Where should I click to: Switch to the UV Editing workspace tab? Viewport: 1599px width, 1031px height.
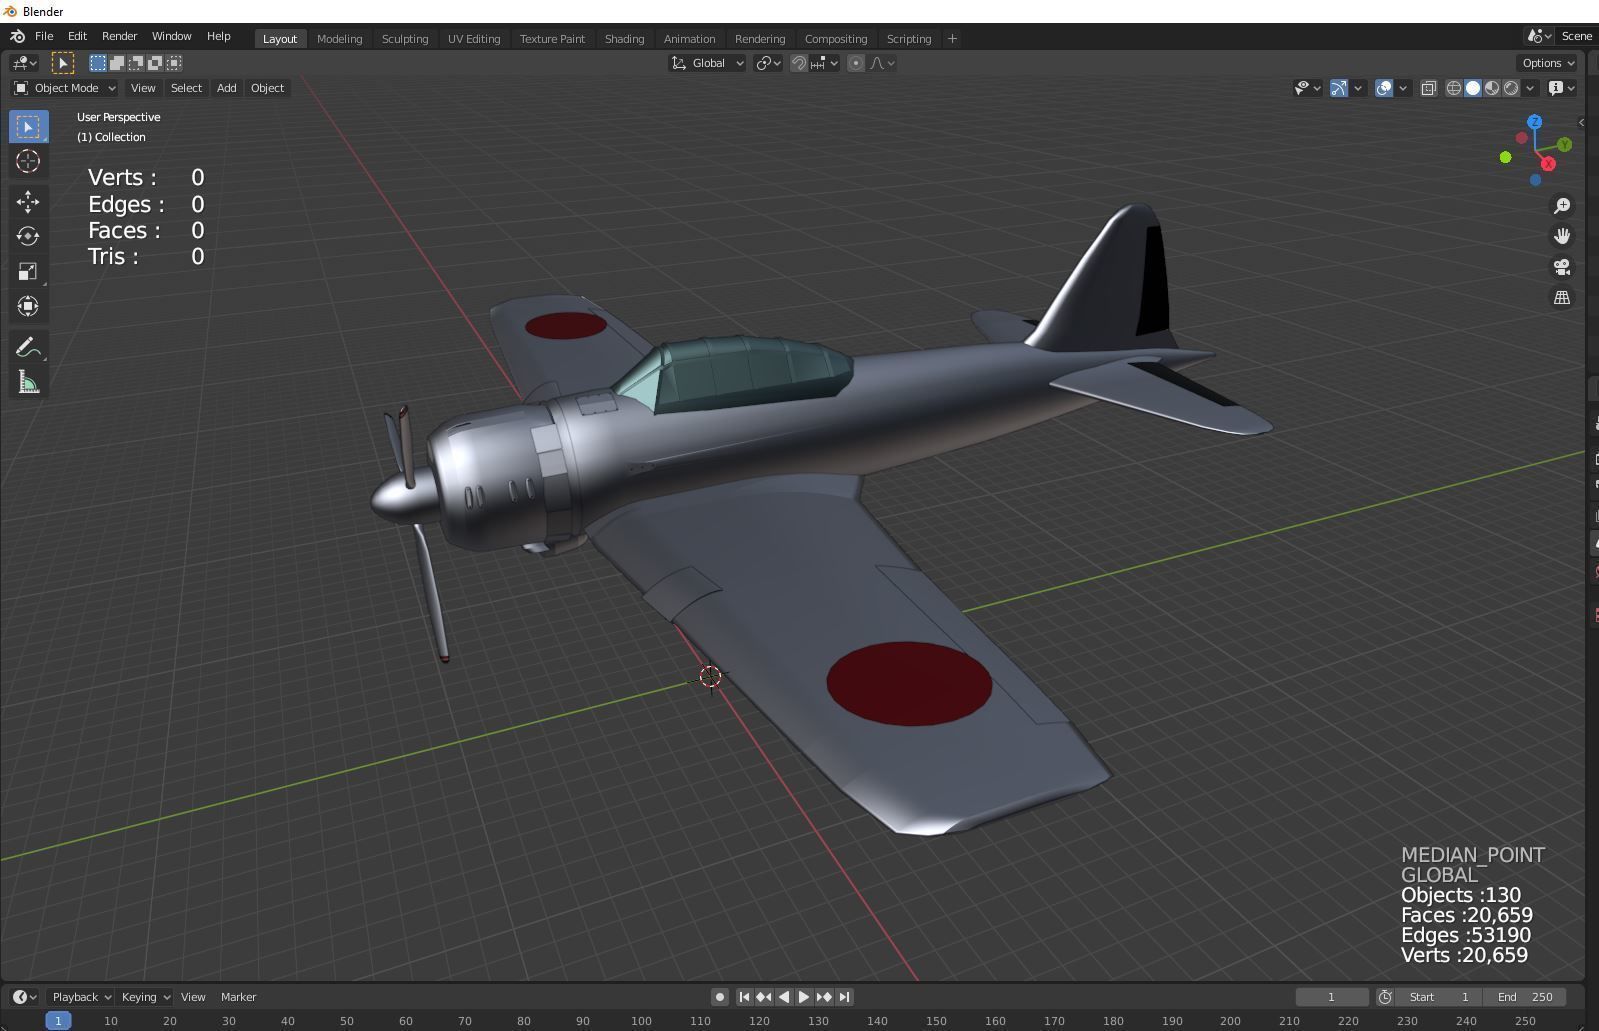(474, 39)
